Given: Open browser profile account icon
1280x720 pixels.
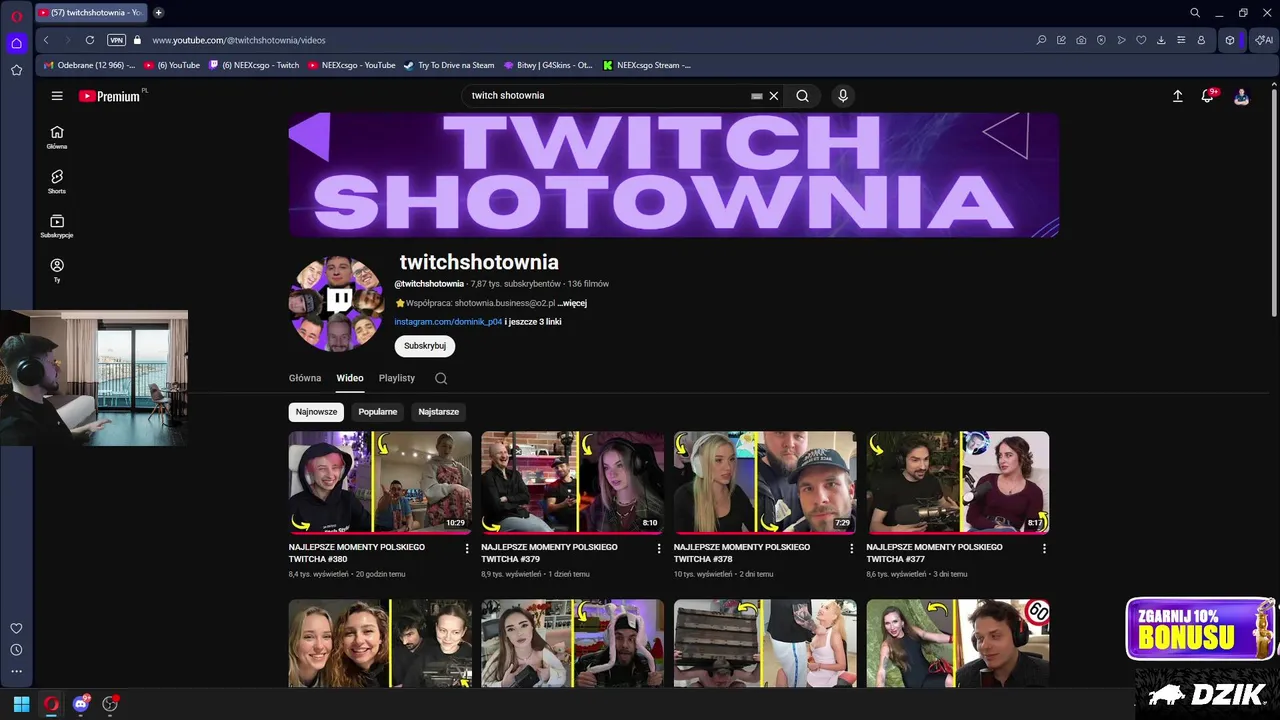Looking at the screenshot, I should pos(1201,40).
